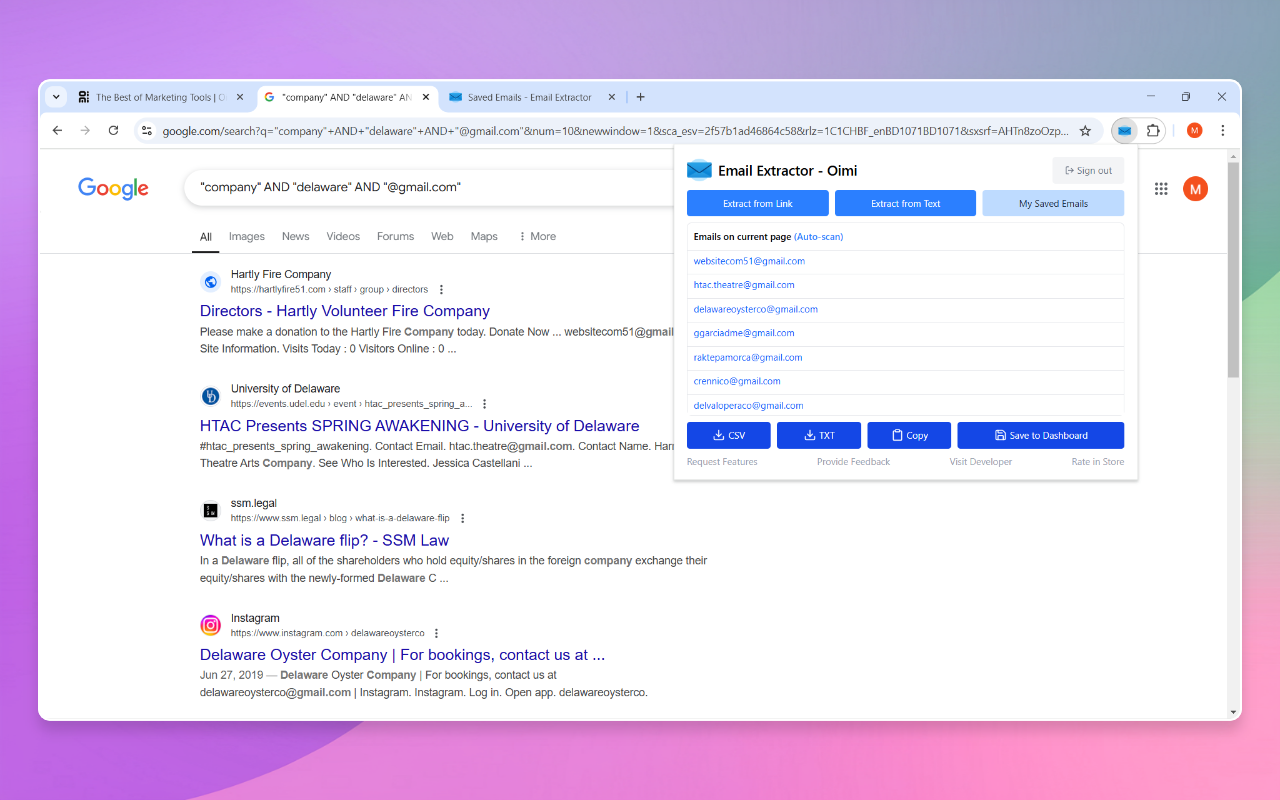Open the Google account avatar on the page

tap(1195, 188)
